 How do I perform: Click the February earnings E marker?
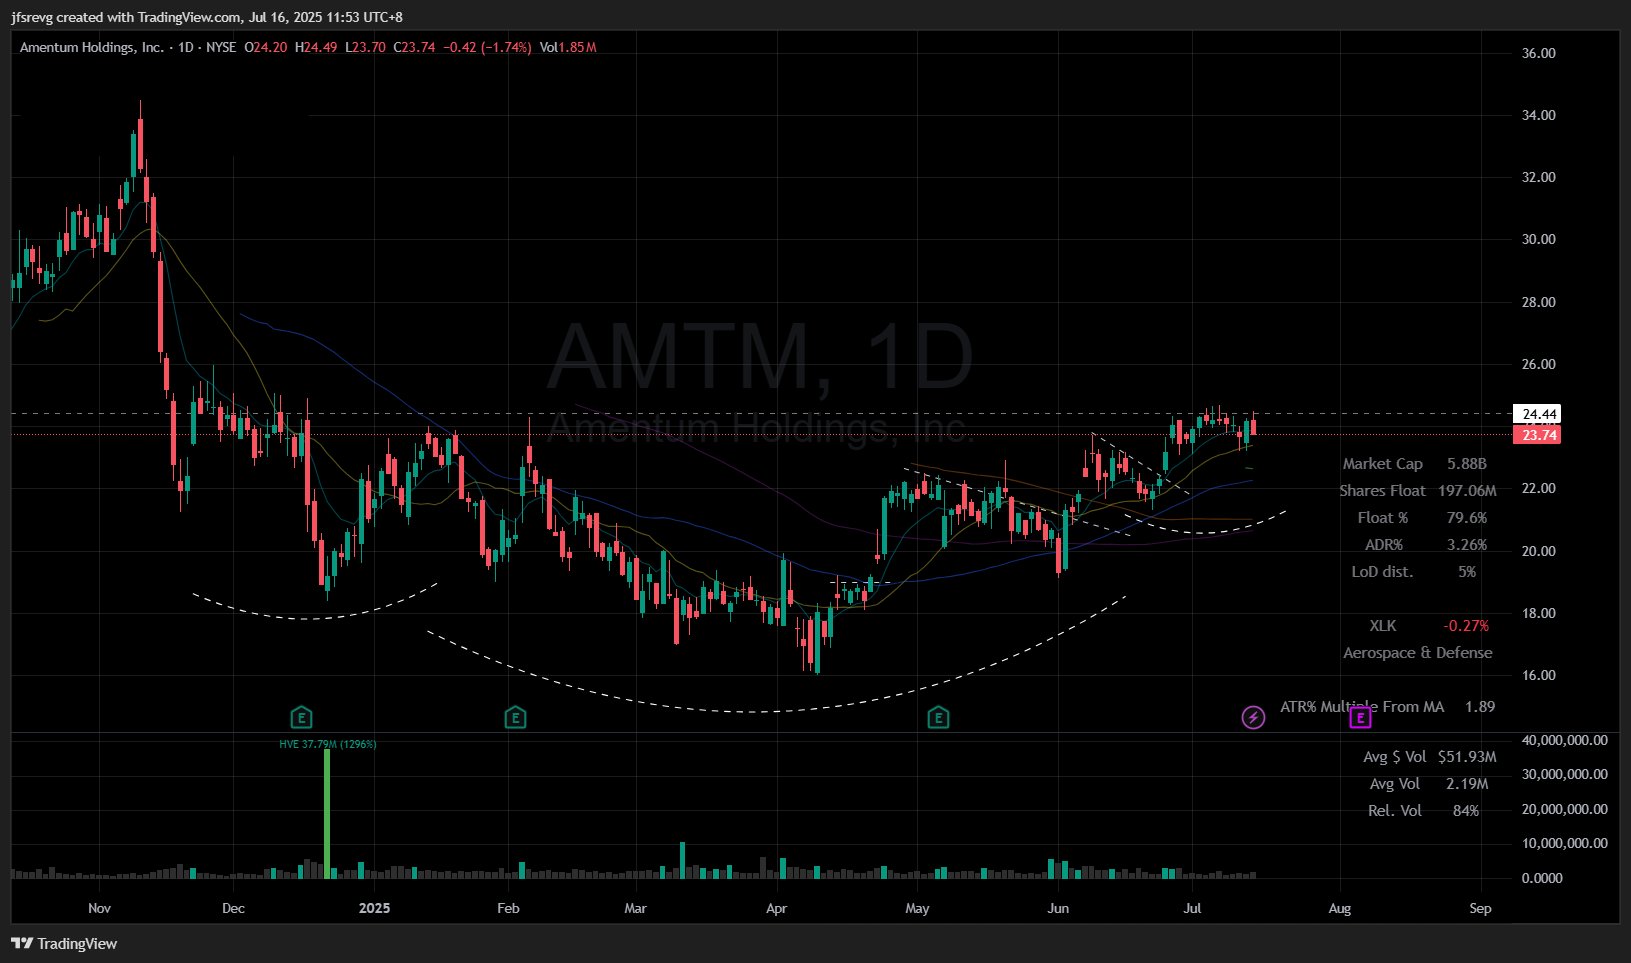pos(515,717)
